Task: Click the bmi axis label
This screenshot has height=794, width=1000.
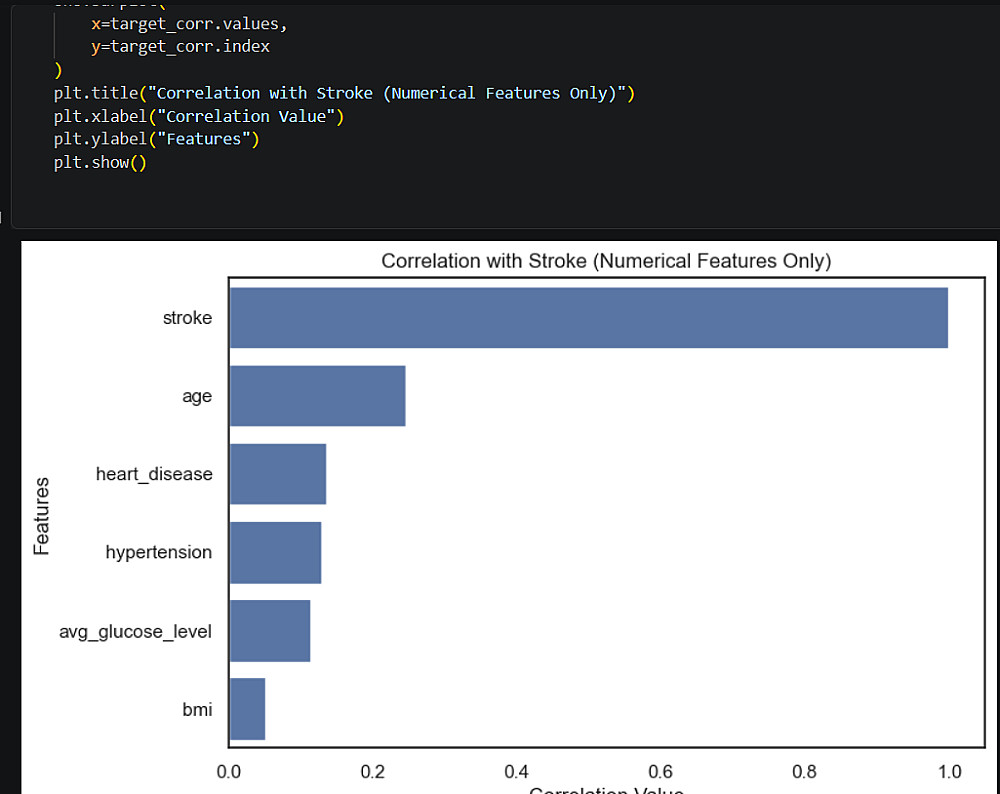Action: tap(197, 709)
